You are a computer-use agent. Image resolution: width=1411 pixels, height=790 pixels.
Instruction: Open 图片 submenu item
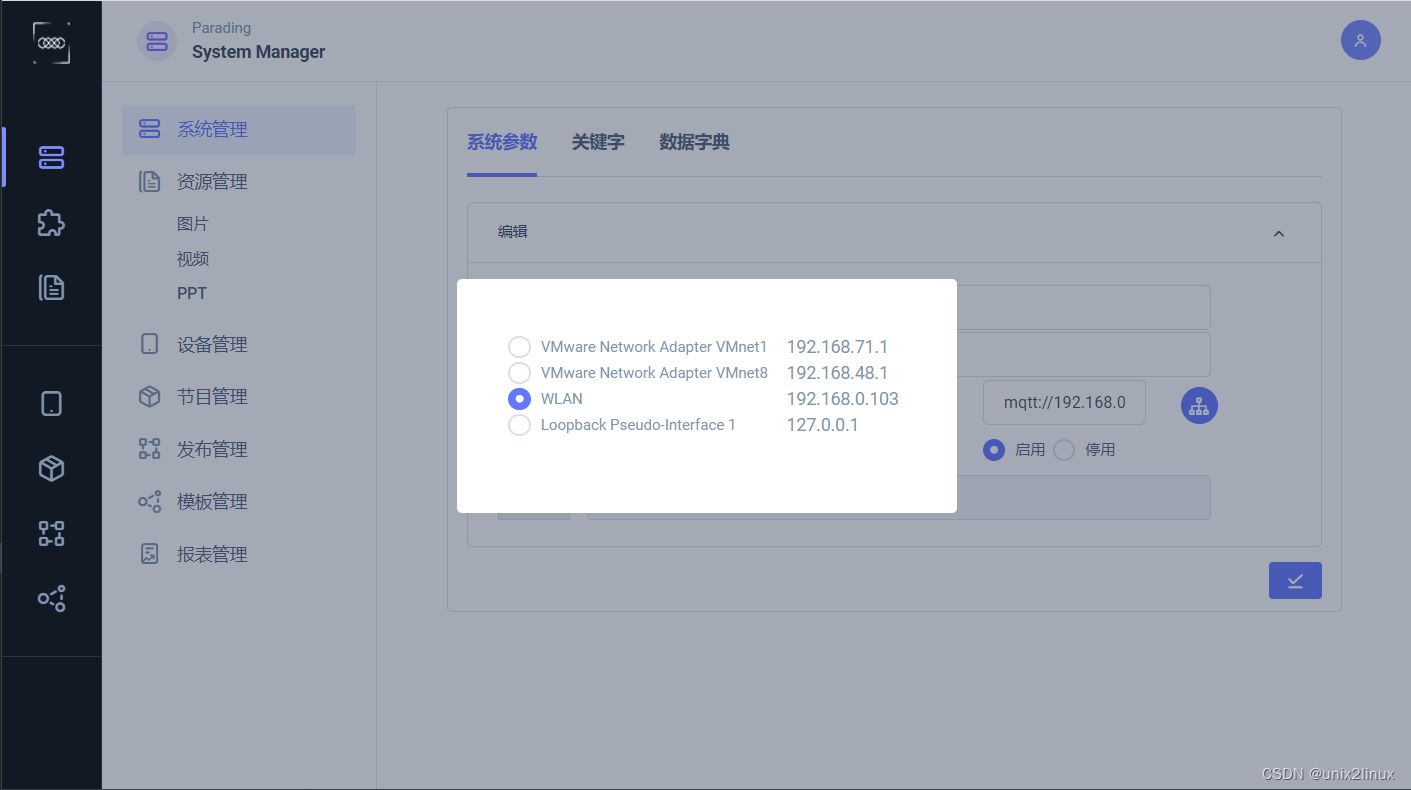click(x=193, y=224)
